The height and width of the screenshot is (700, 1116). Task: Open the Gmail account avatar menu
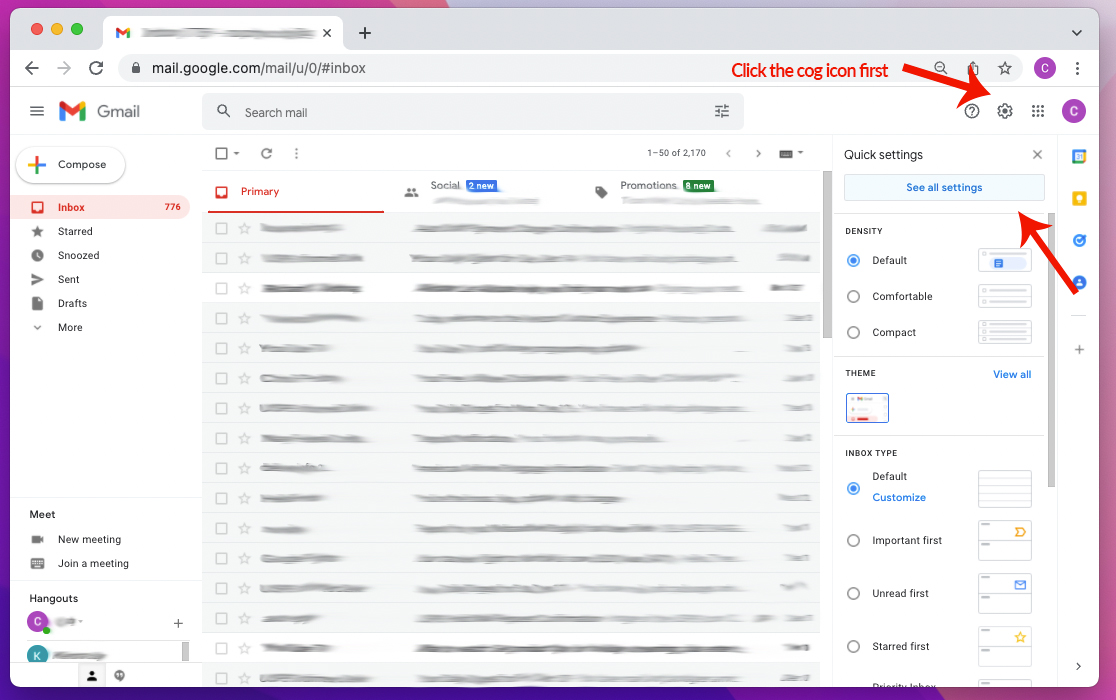click(x=1073, y=111)
